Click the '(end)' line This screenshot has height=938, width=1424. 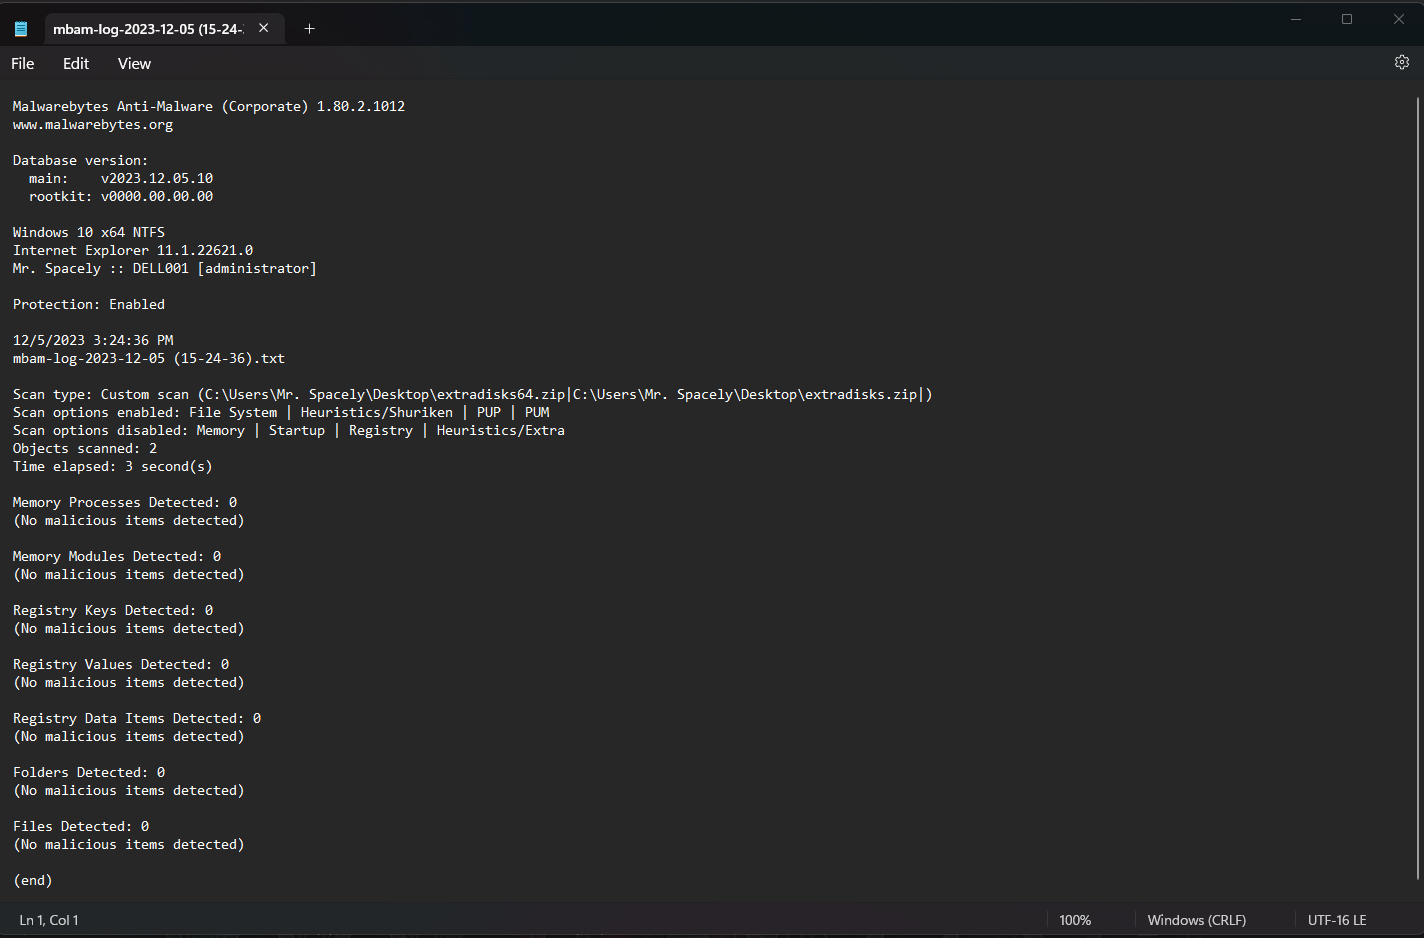[33, 880]
